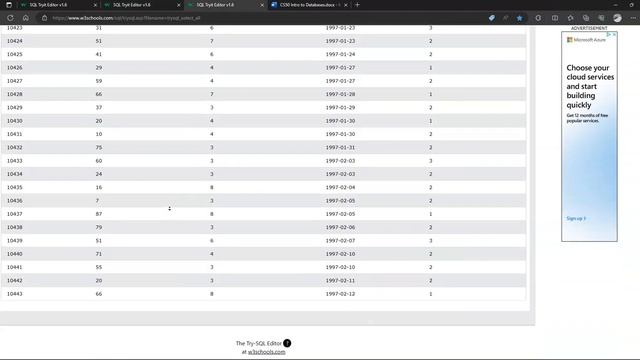This screenshot has height=360, width=640.
Task: Open the tab actions menu icon
Action: tap(9, 5)
